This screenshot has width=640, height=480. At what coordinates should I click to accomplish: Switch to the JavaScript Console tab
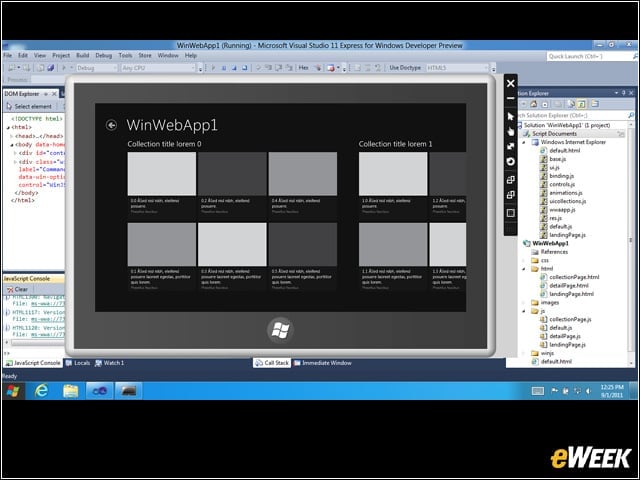[33, 363]
